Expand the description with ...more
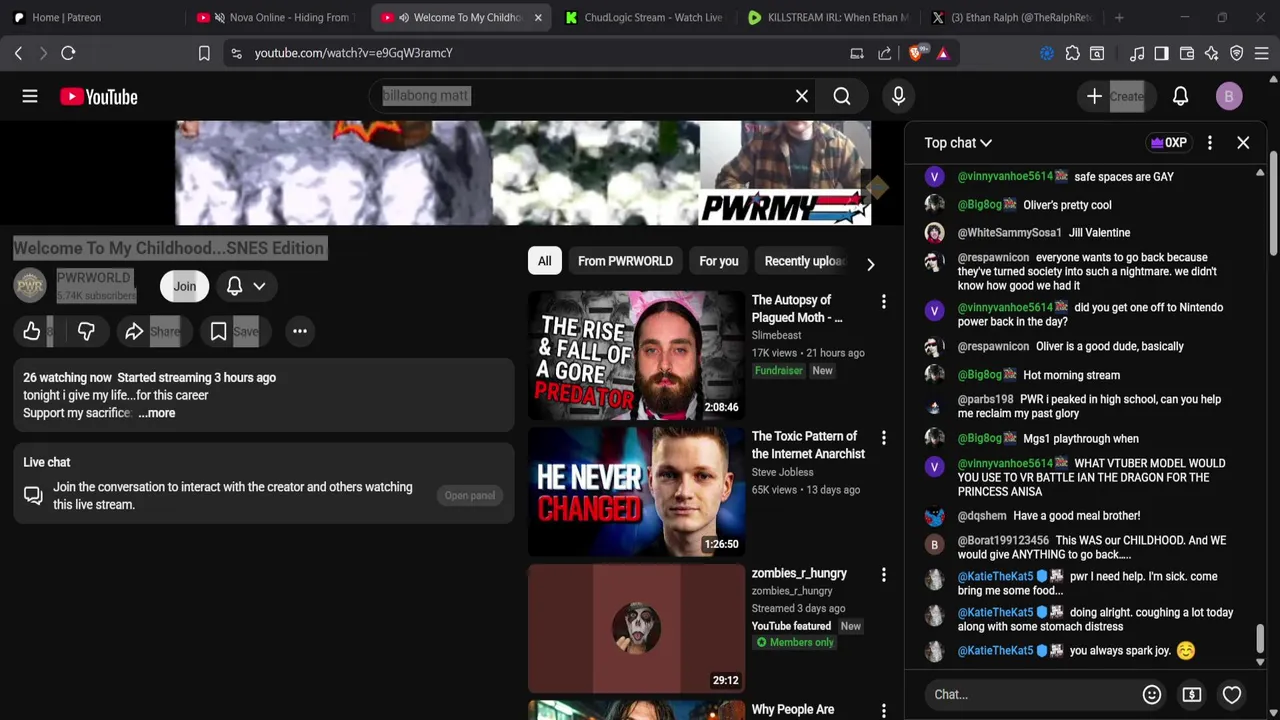The height and width of the screenshot is (720, 1280). click(157, 413)
